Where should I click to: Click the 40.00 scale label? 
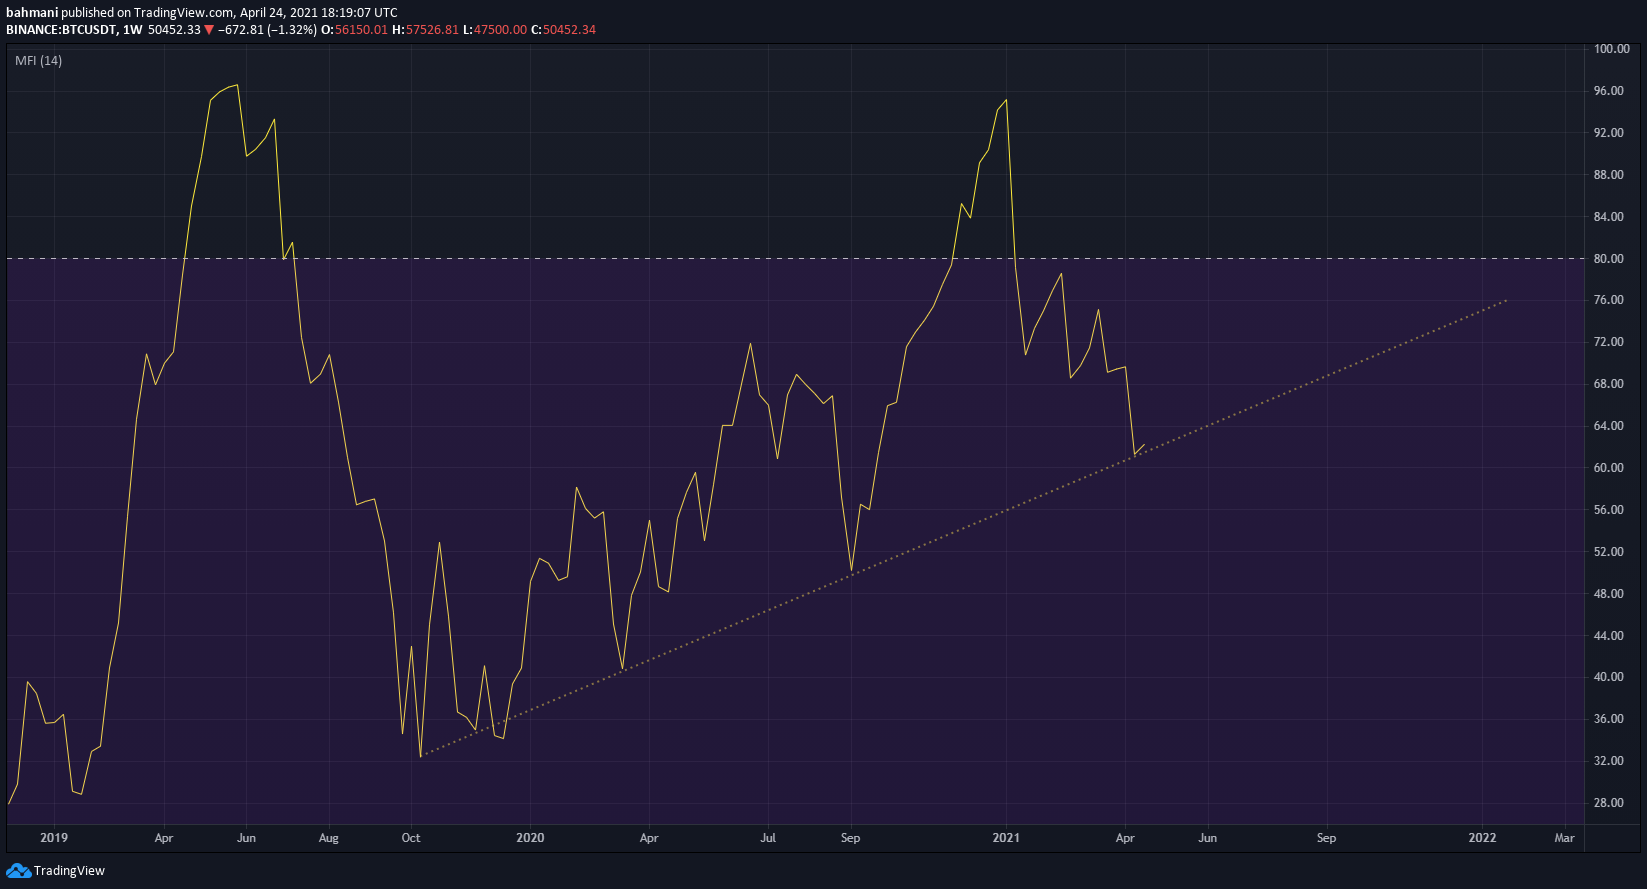[1609, 677]
